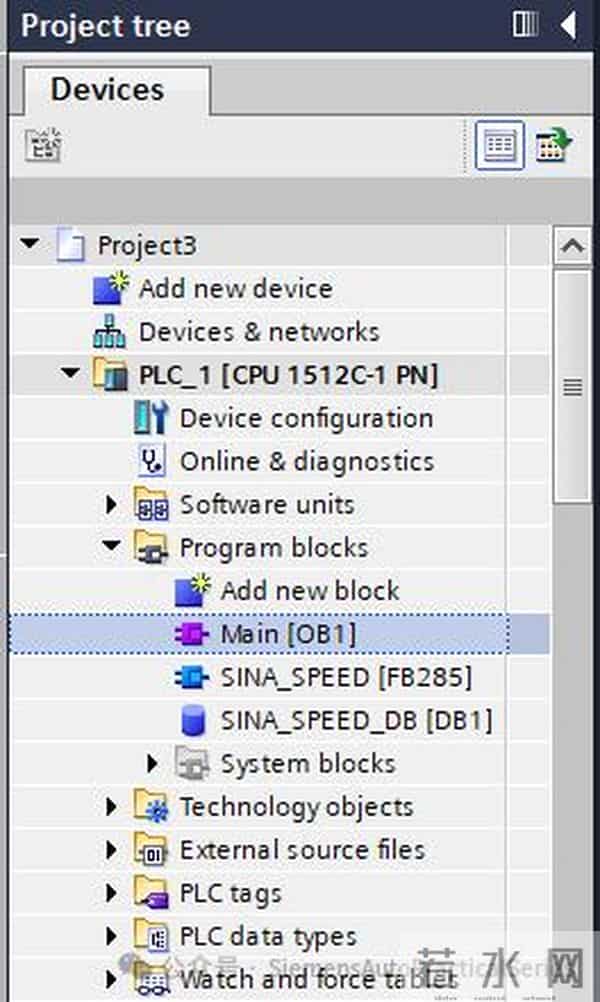Toggle the details view button in toolbar
This screenshot has height=1002, width=600.
pos(499,147)
